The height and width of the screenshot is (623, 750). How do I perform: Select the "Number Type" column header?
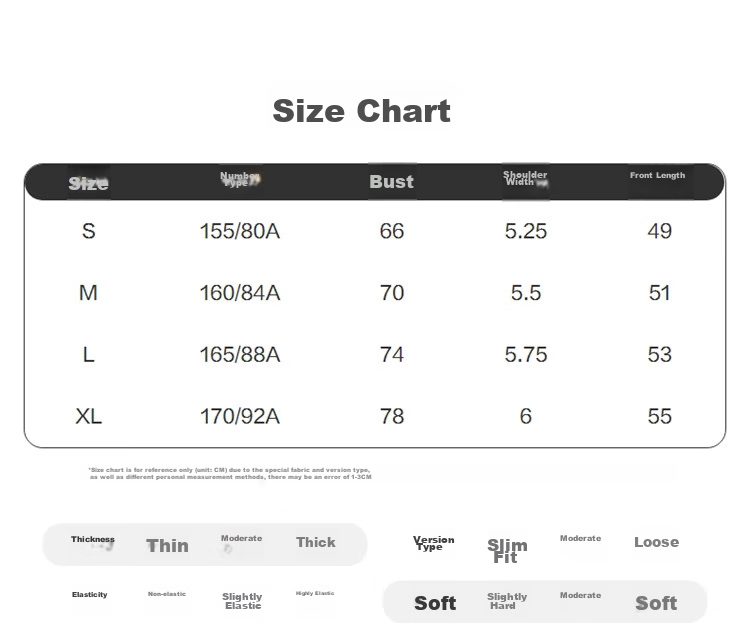[x=240, y=179]
